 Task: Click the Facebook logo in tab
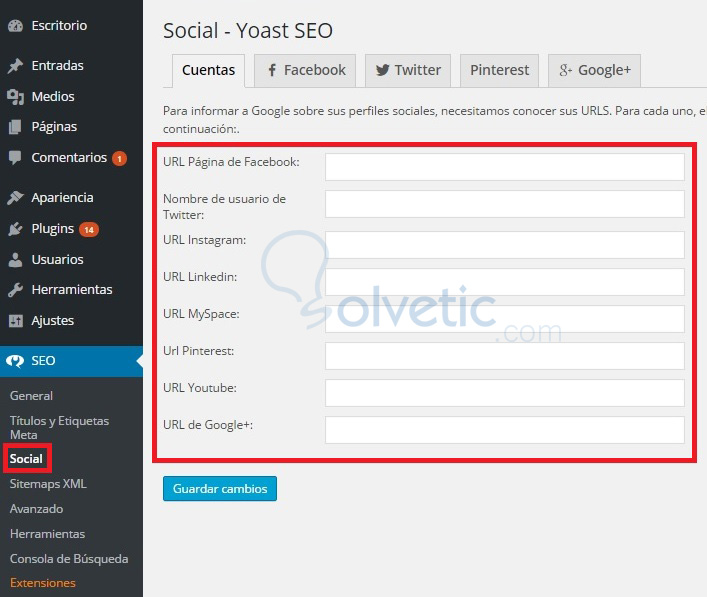point(272,70)
